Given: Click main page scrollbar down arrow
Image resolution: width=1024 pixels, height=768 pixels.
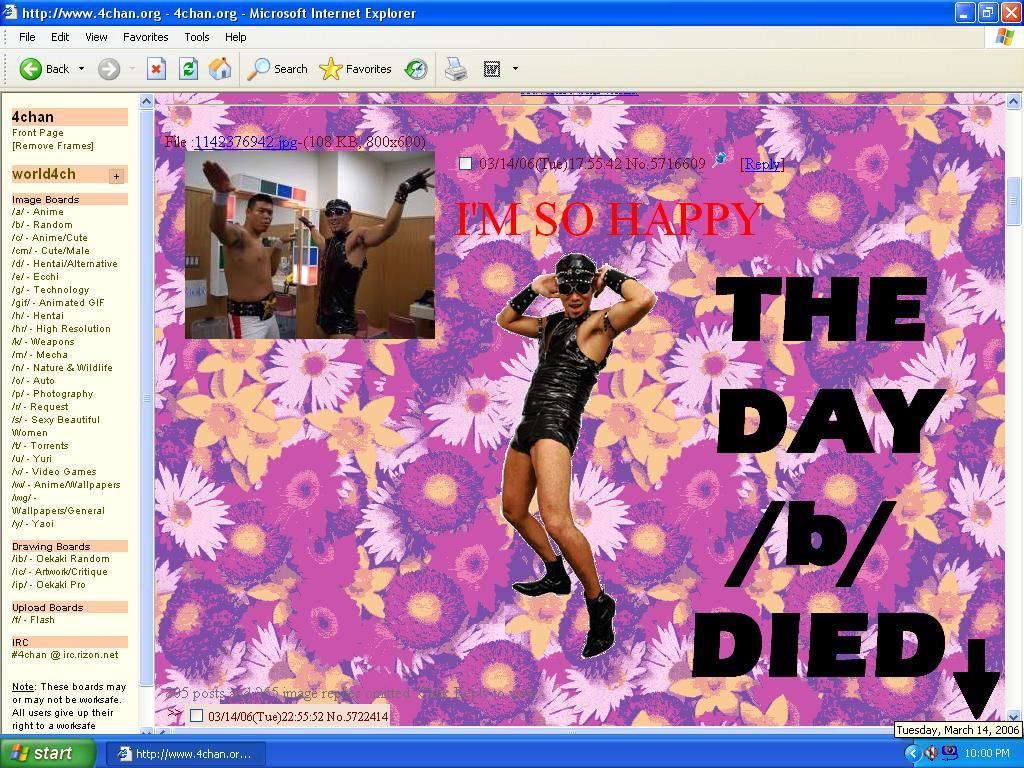Looking at the screenshot, I should [1013, 716].
